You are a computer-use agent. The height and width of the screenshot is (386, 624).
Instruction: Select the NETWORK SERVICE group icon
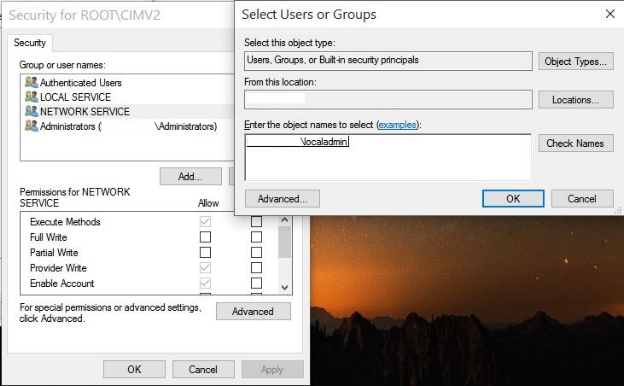coord(31,111)
